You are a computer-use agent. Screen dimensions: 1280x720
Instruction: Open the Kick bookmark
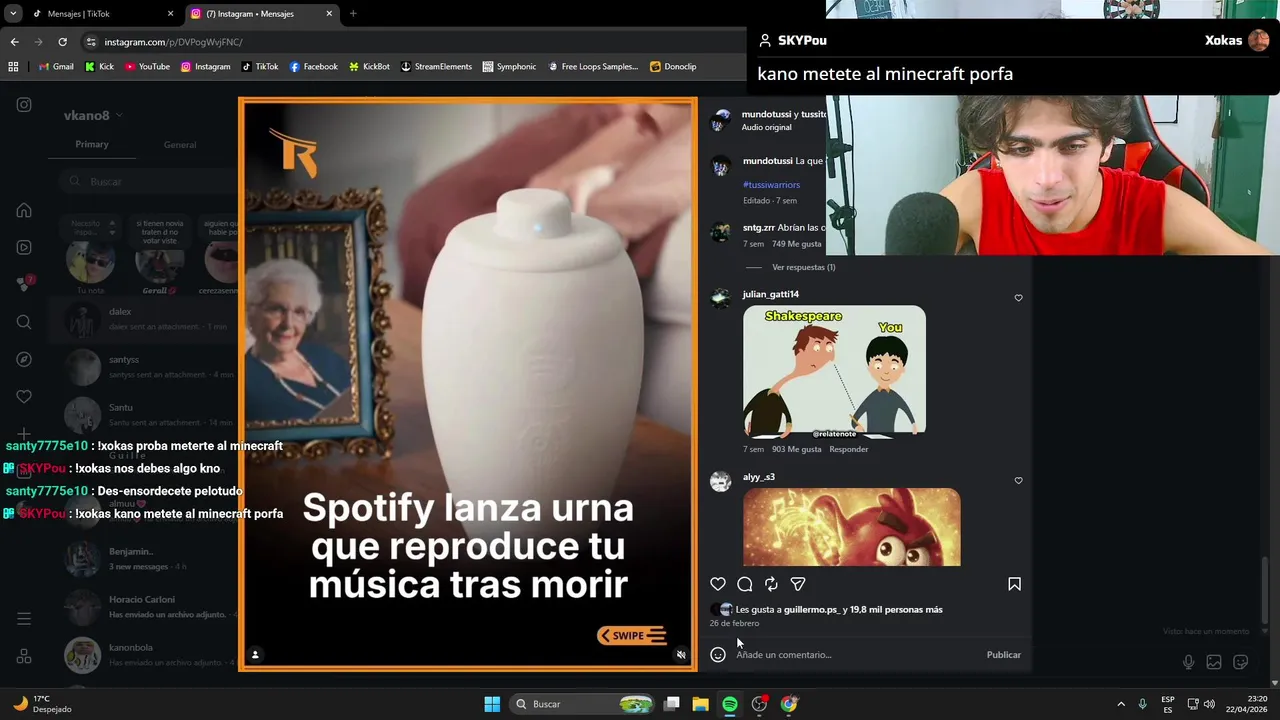pyautogui.click(x=99, y=67)
